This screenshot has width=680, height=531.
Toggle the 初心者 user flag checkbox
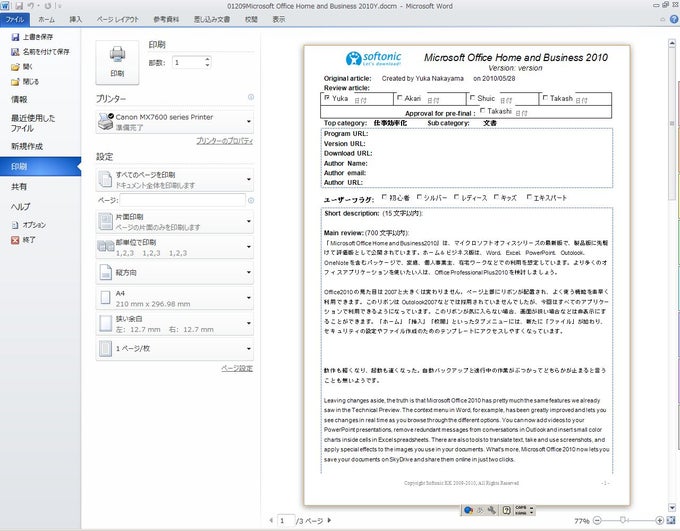pyautogui.click(x=384, y=197)
